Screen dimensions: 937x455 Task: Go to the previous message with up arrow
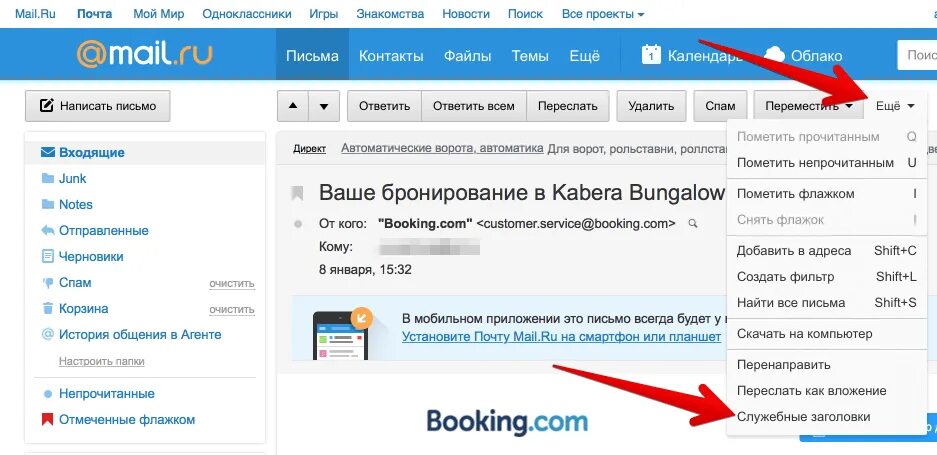pyautogui.click(x=293, y=106)
